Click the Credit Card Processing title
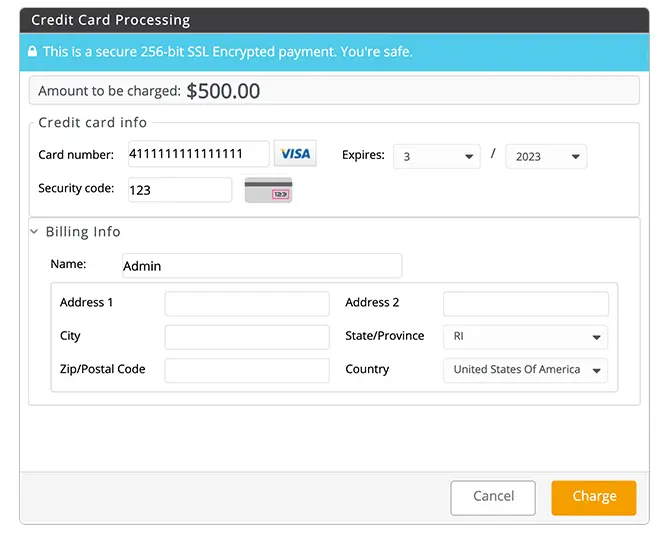 tap(111, 20)
